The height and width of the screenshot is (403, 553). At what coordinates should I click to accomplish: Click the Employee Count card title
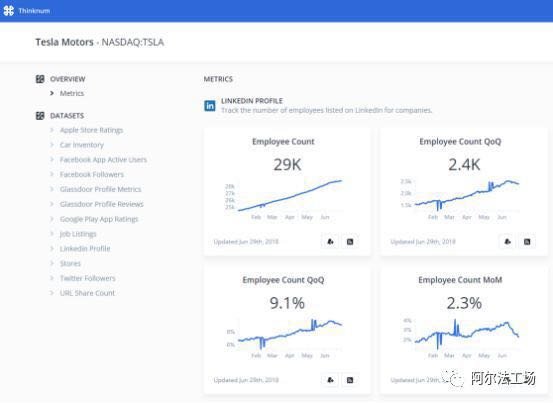tap(283, 142)
